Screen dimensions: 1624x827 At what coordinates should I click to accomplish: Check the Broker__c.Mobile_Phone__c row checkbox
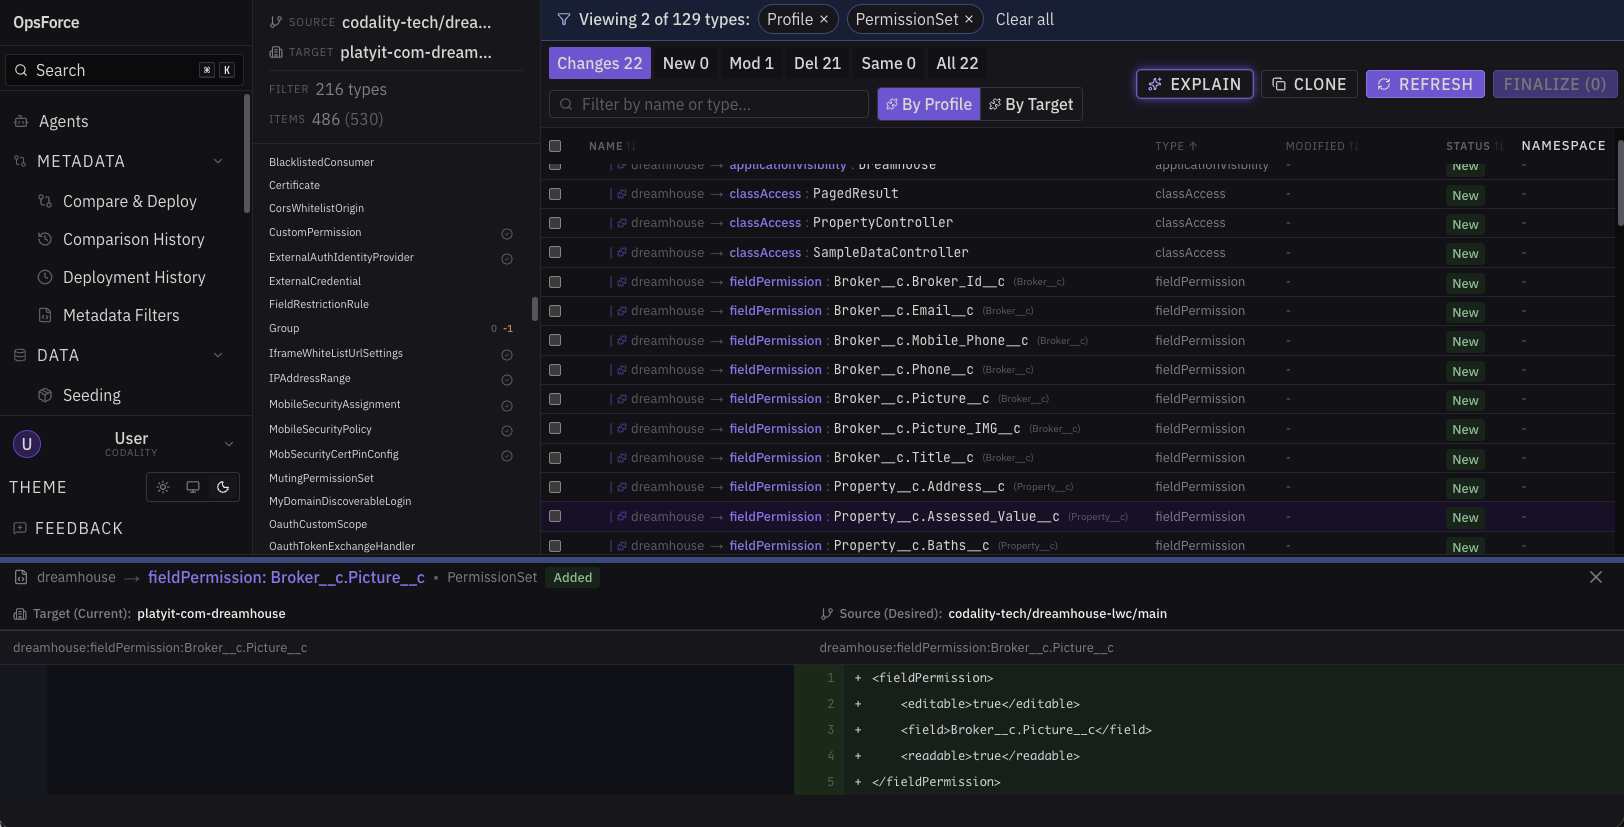tap(555, 340)
